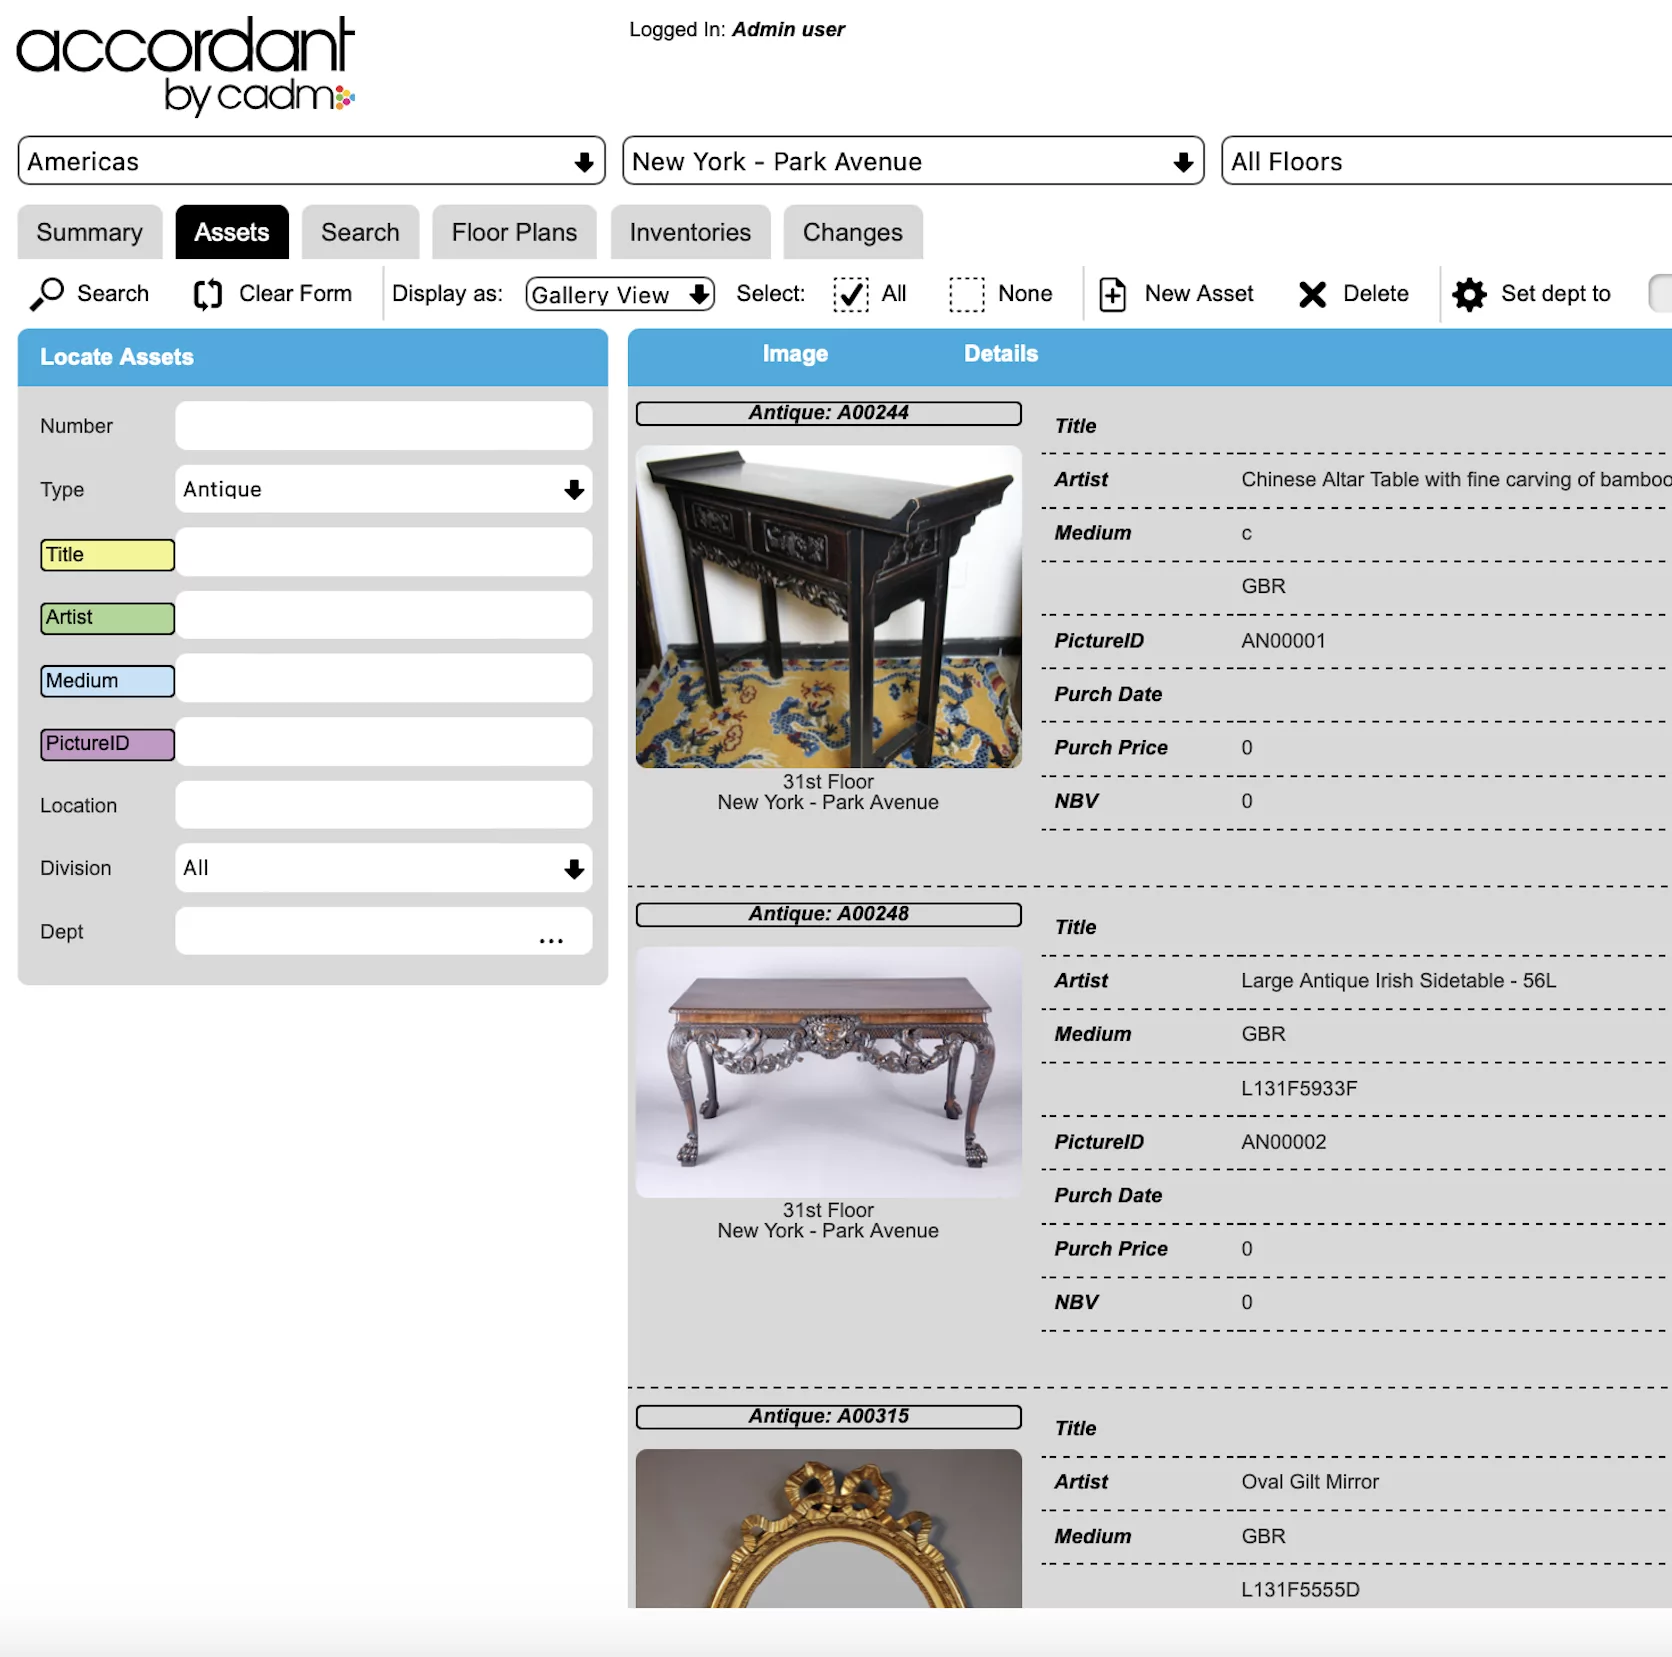
Task: Click the Delete X icon
Action: tap(1312, 294)
